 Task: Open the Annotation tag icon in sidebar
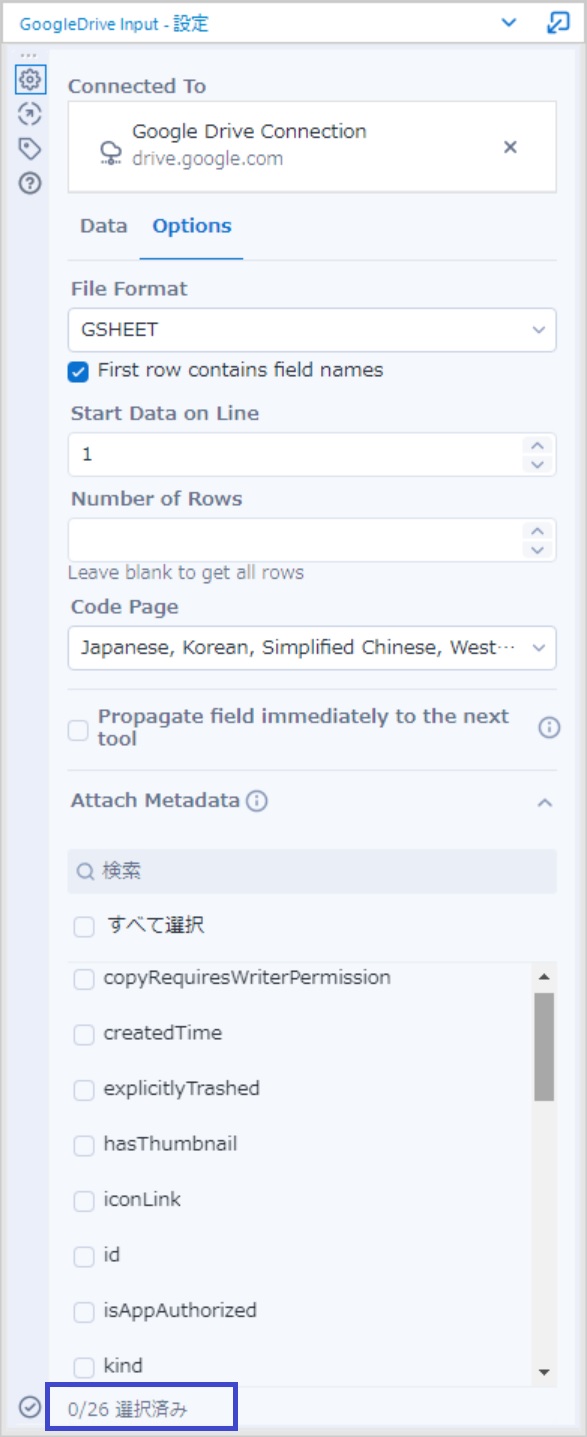(x=31, y=148)
